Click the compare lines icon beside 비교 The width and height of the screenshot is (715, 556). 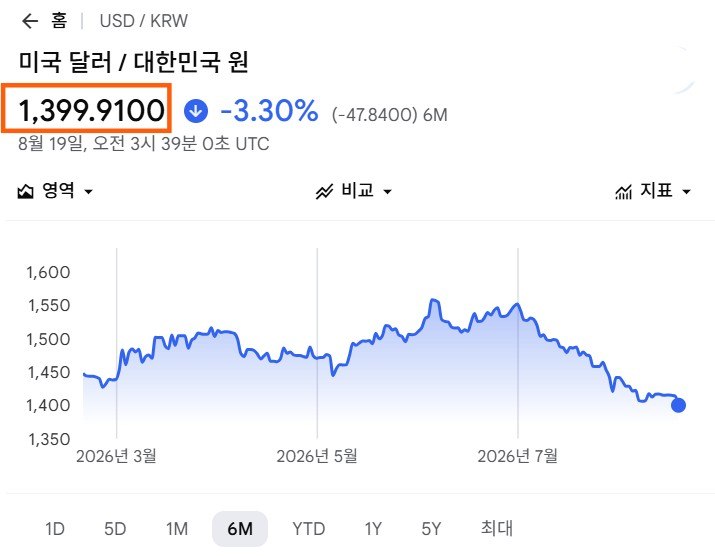324,192
